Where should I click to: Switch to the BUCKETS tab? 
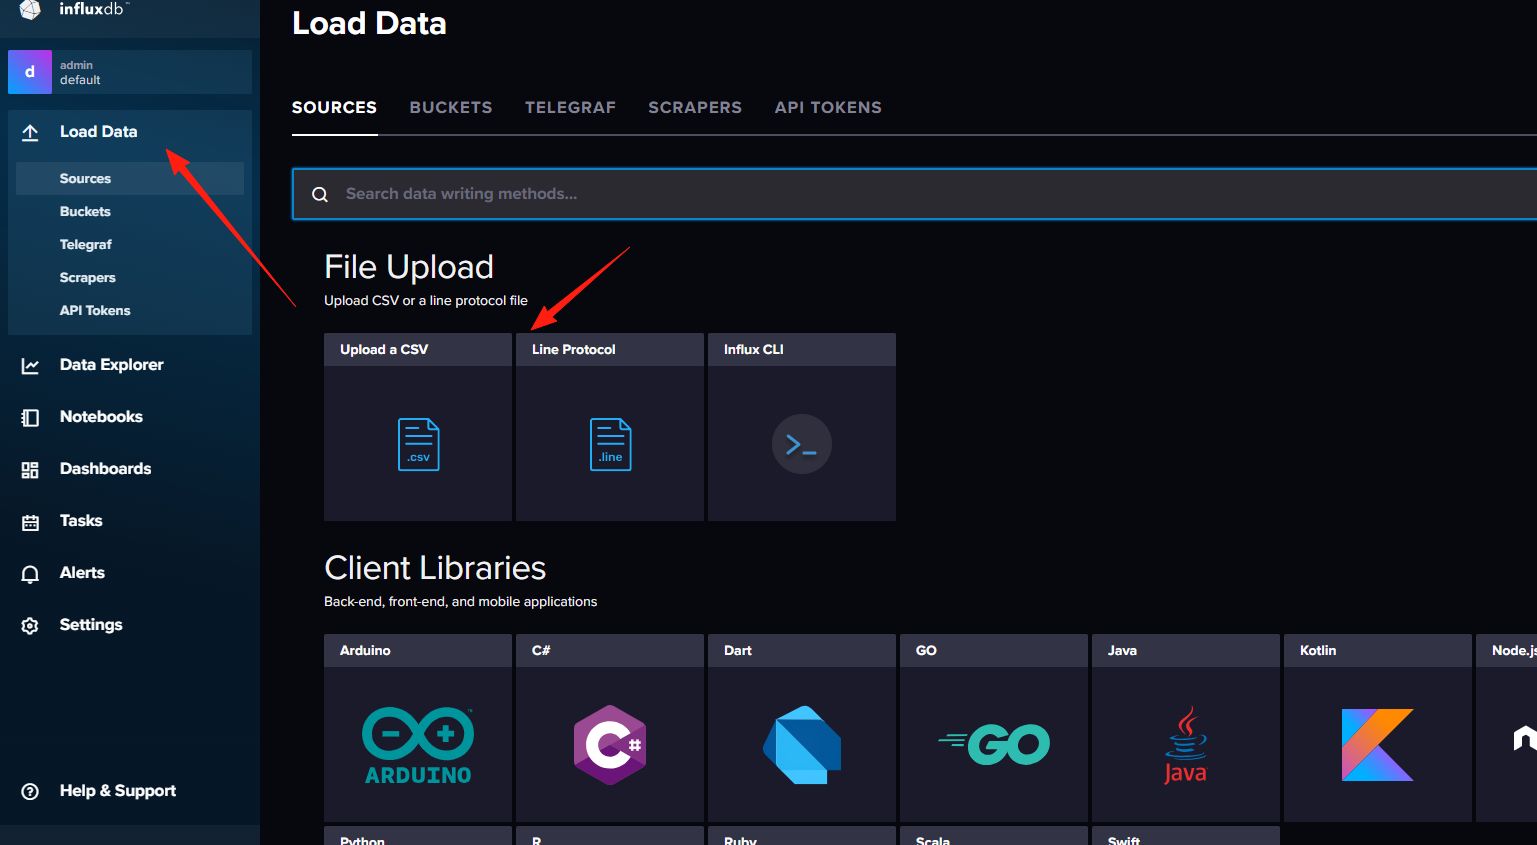[451, 107]
